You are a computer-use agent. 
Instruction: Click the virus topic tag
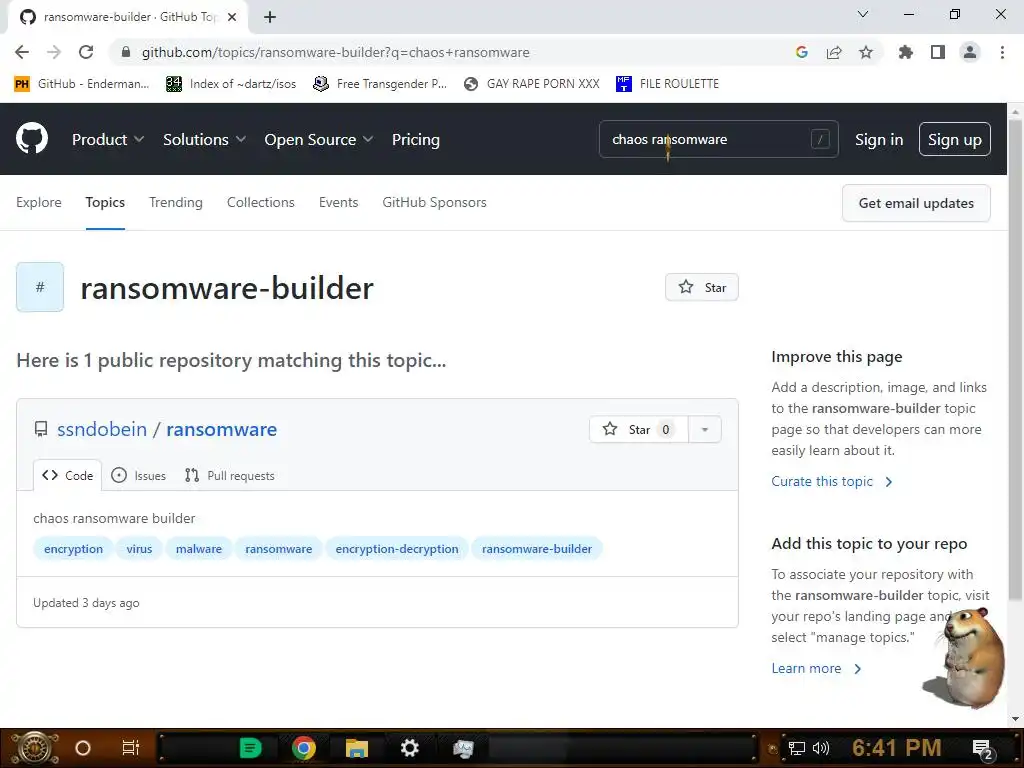tap(139, 549)
